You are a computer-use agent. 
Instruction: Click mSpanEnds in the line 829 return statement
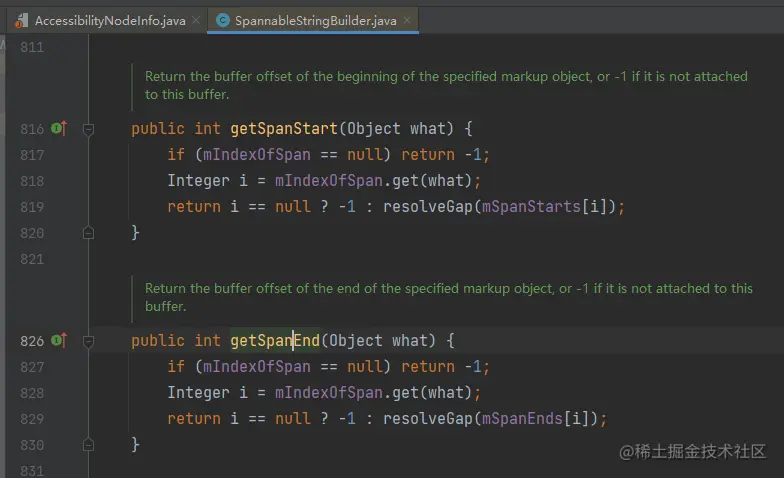click(522, 418)
